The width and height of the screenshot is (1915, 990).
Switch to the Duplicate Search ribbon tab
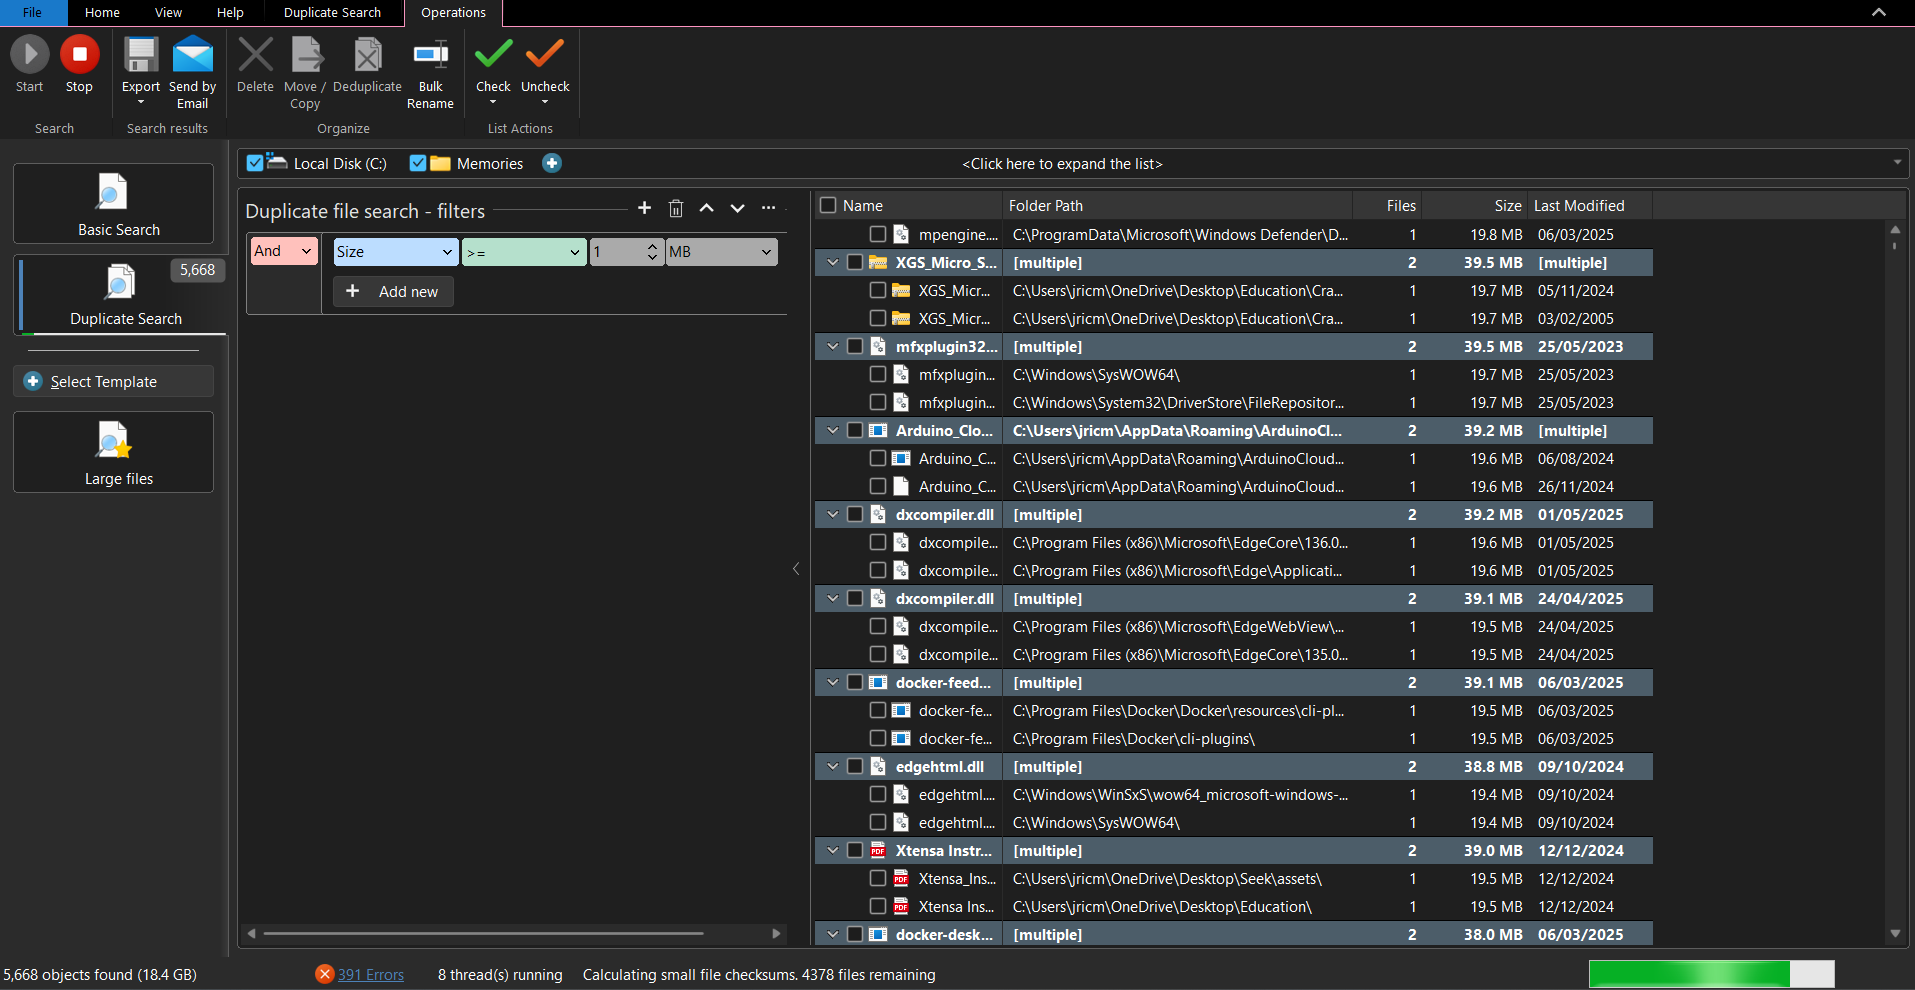point(332,13)
